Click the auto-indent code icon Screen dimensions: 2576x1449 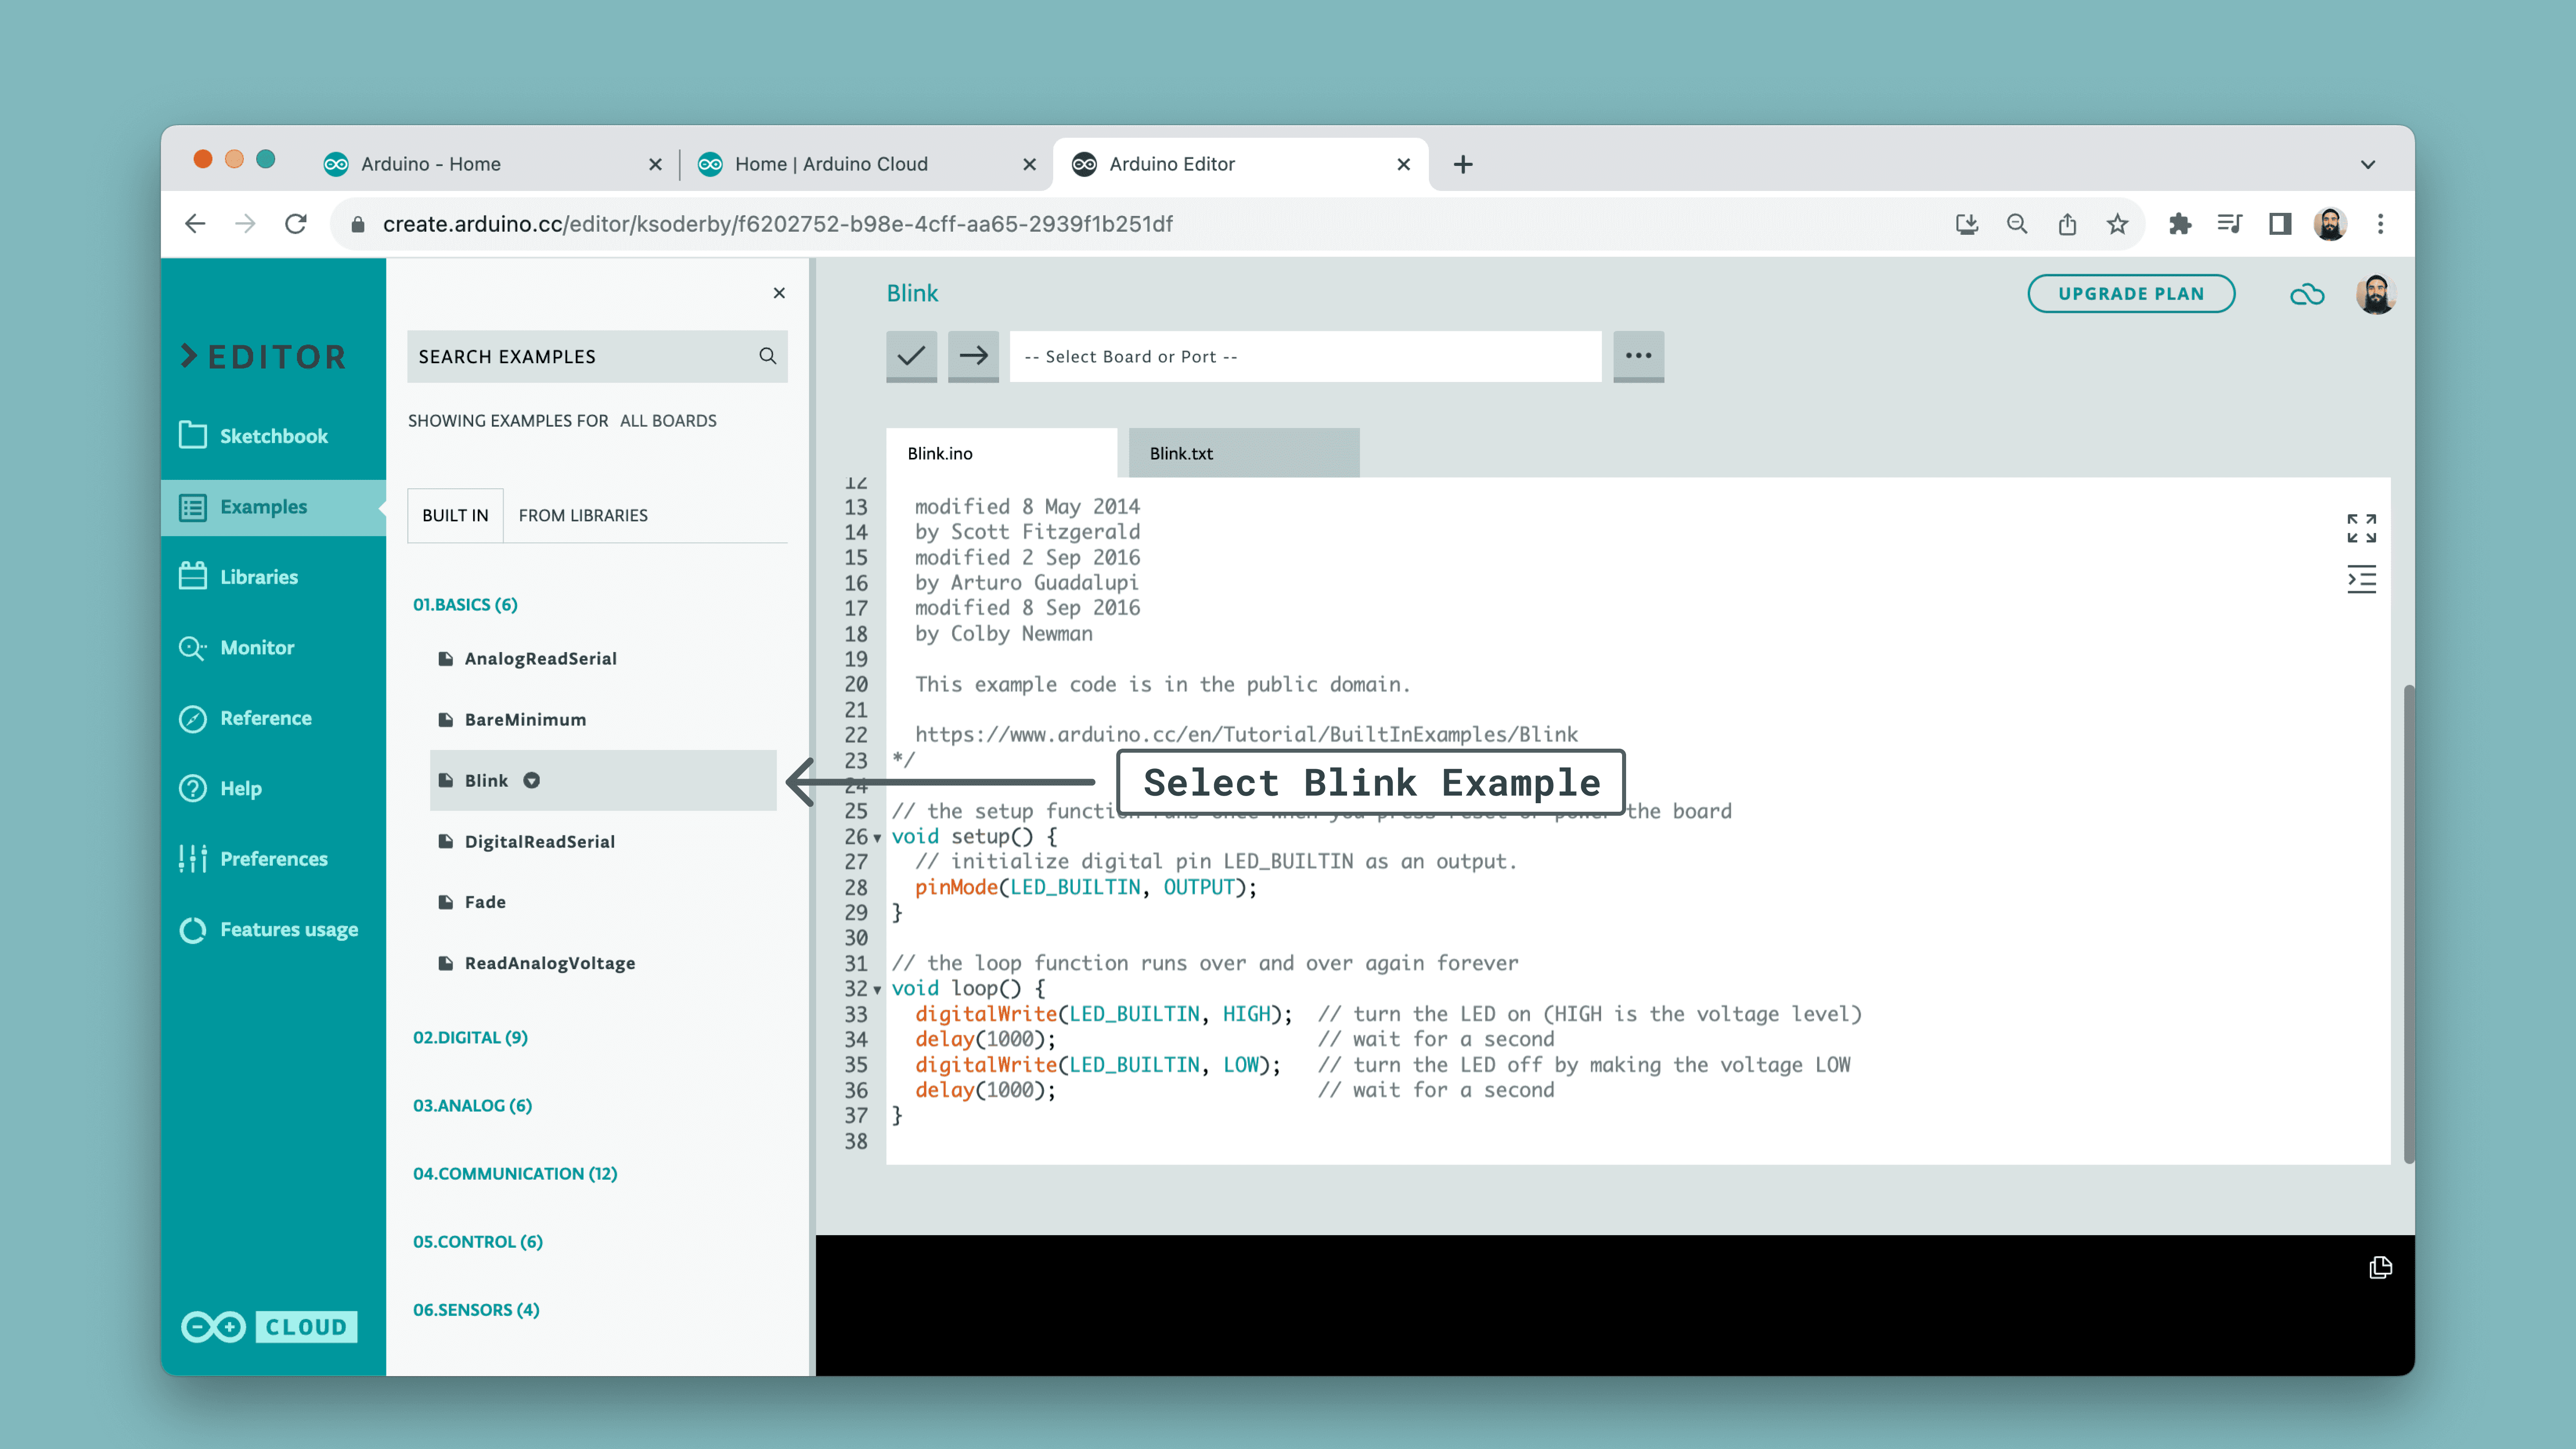coord(2361,580)
